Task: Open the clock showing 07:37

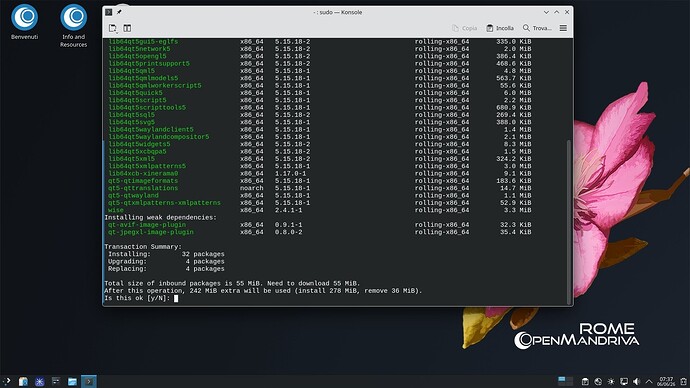Action: (666, 381)
